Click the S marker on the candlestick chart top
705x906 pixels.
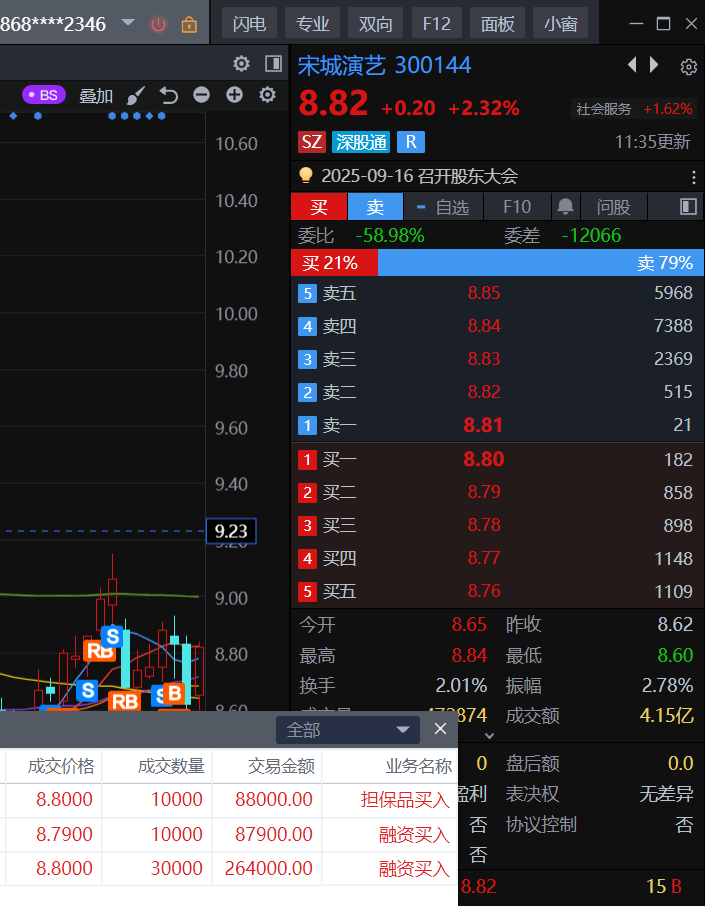coord(112,637)
